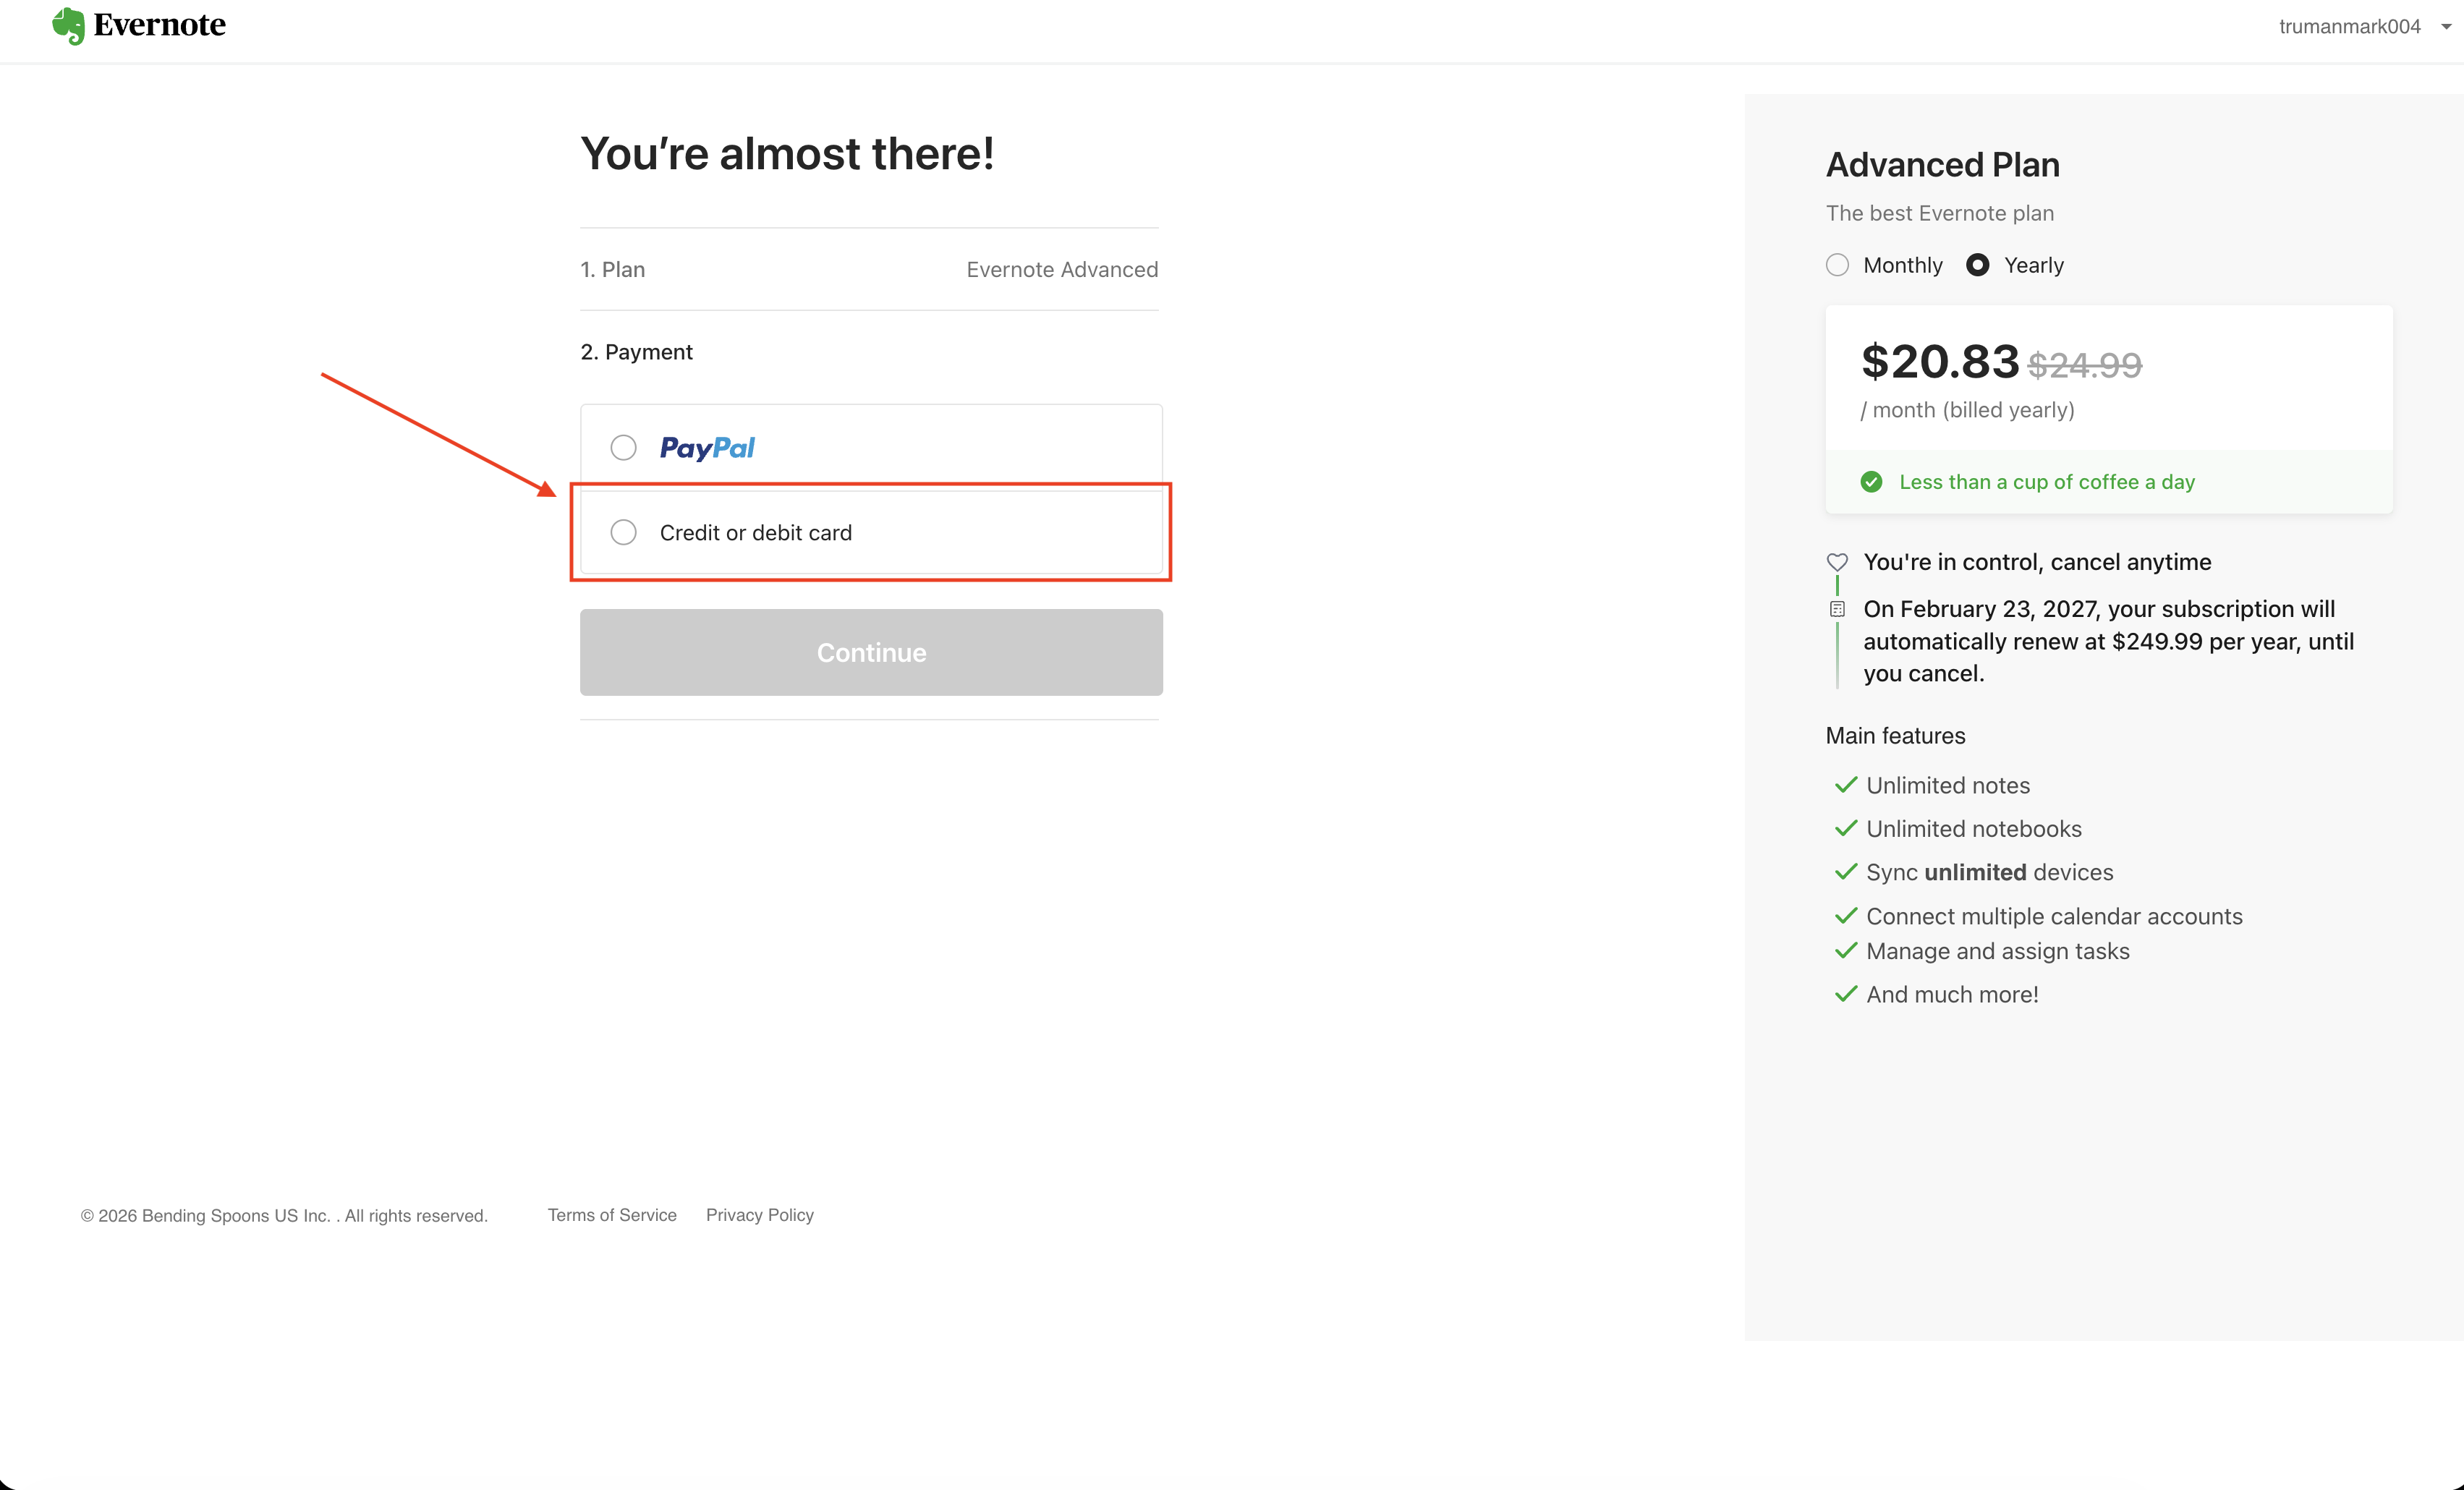The image size is (2464, 1490).
Task: Click the heart icon near cancel anytime
Action: pos(1837,562)
